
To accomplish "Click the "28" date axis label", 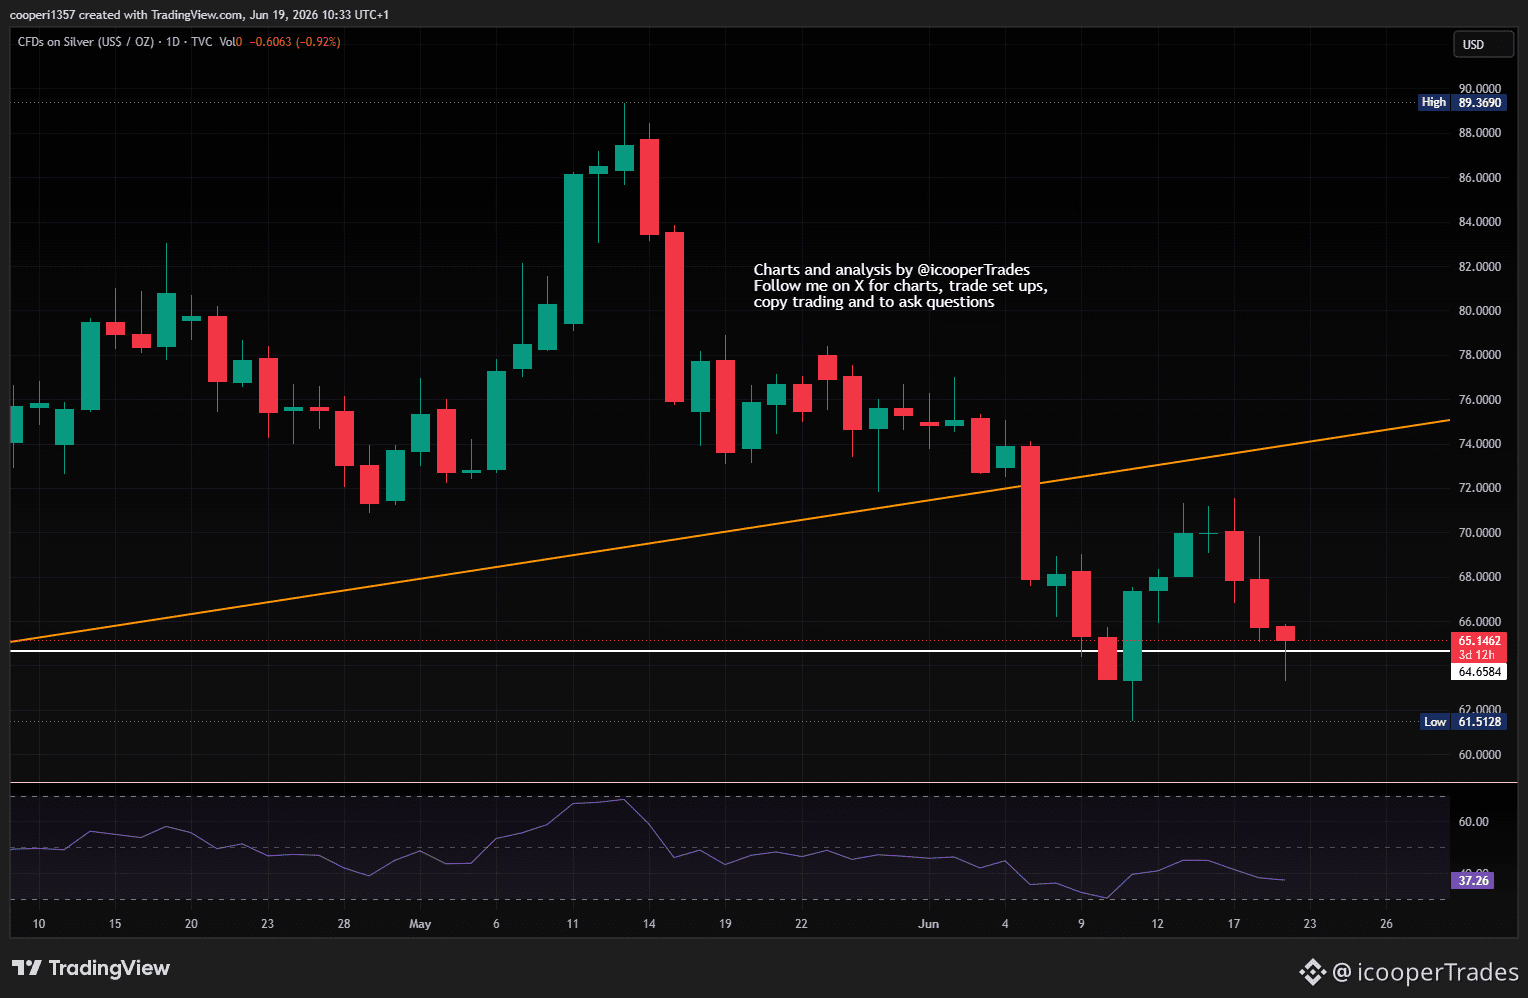I will click(x=344, y=924).
